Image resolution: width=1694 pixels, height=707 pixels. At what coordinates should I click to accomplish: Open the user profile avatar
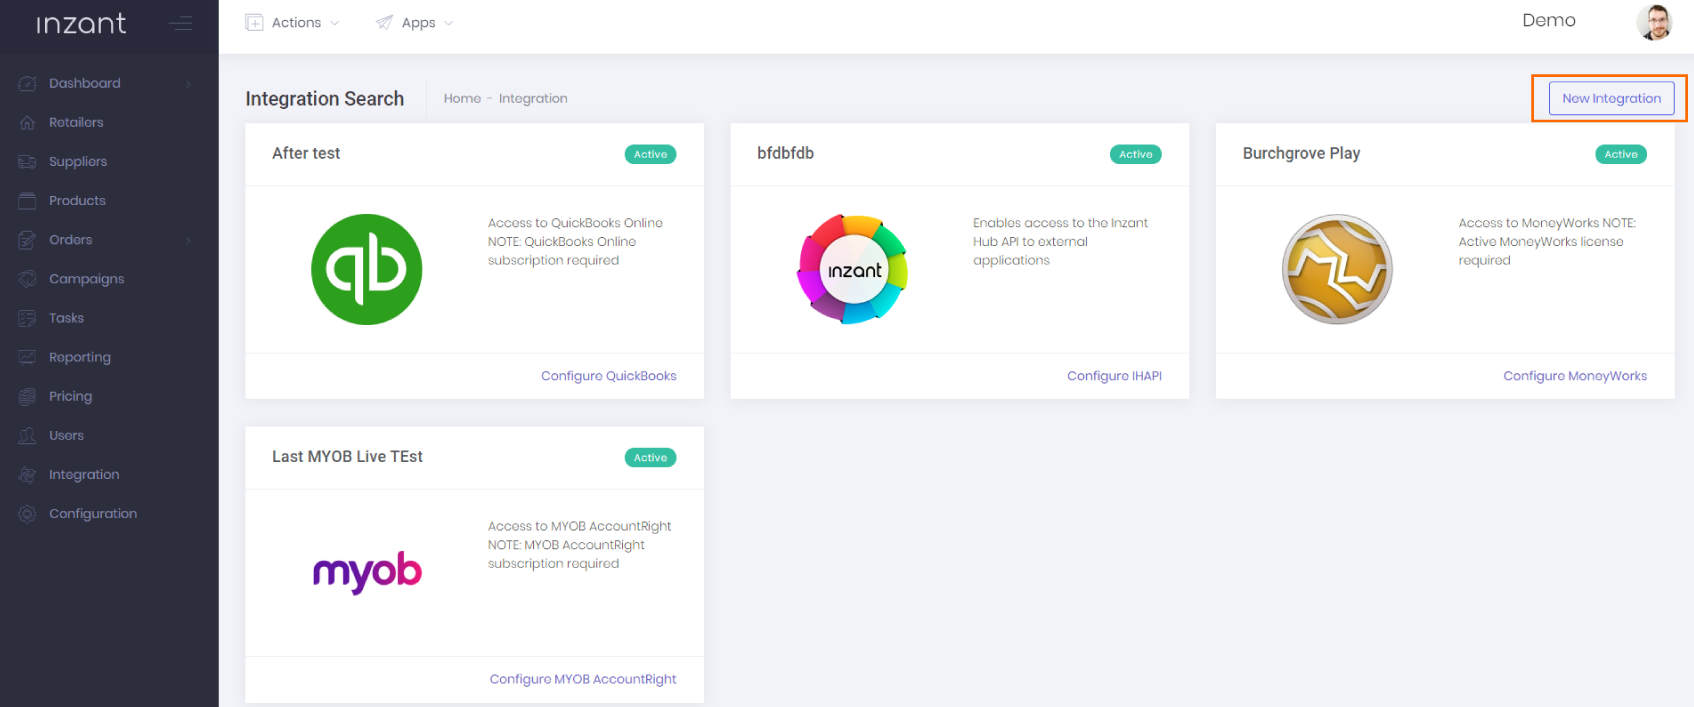[x=1654, y=22]
